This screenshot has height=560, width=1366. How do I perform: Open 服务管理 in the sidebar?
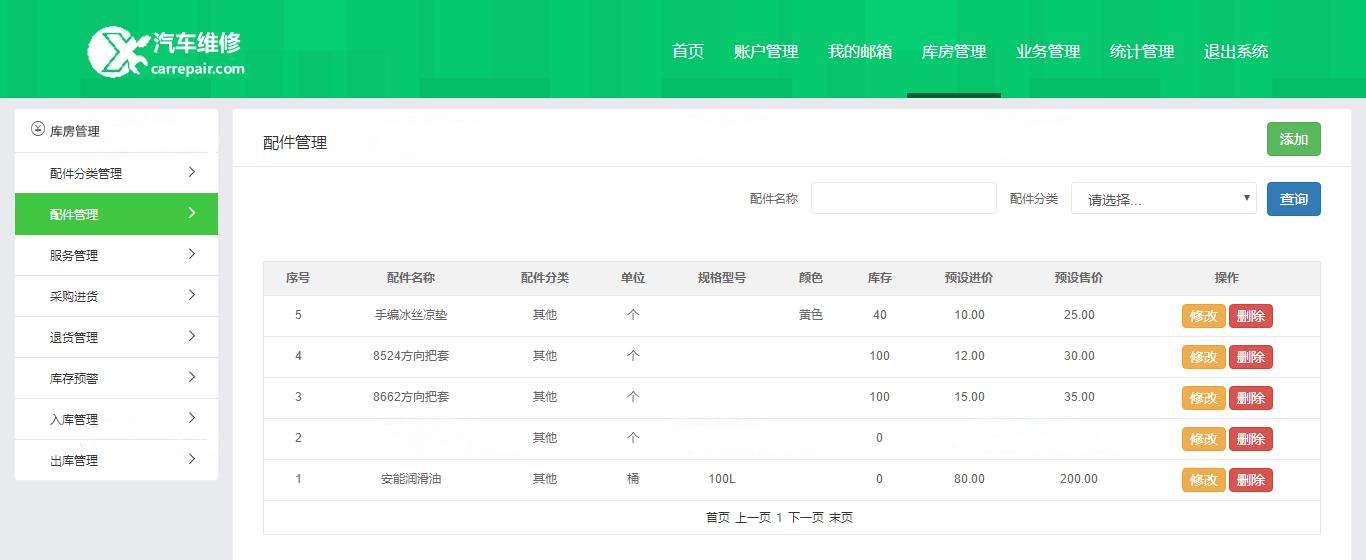pyautogui.click(x=74, y=255)
